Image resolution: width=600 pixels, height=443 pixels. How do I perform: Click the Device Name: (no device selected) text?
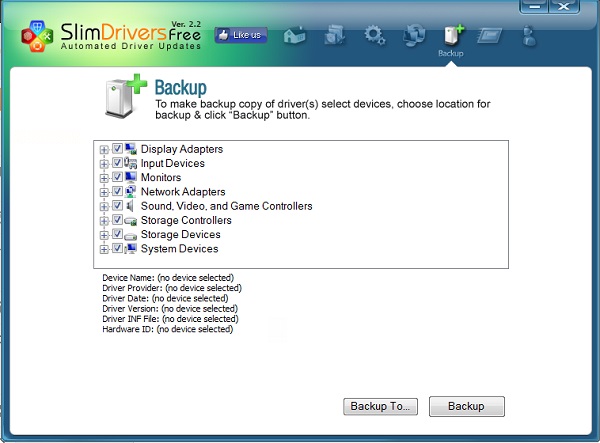pos(168,278)
